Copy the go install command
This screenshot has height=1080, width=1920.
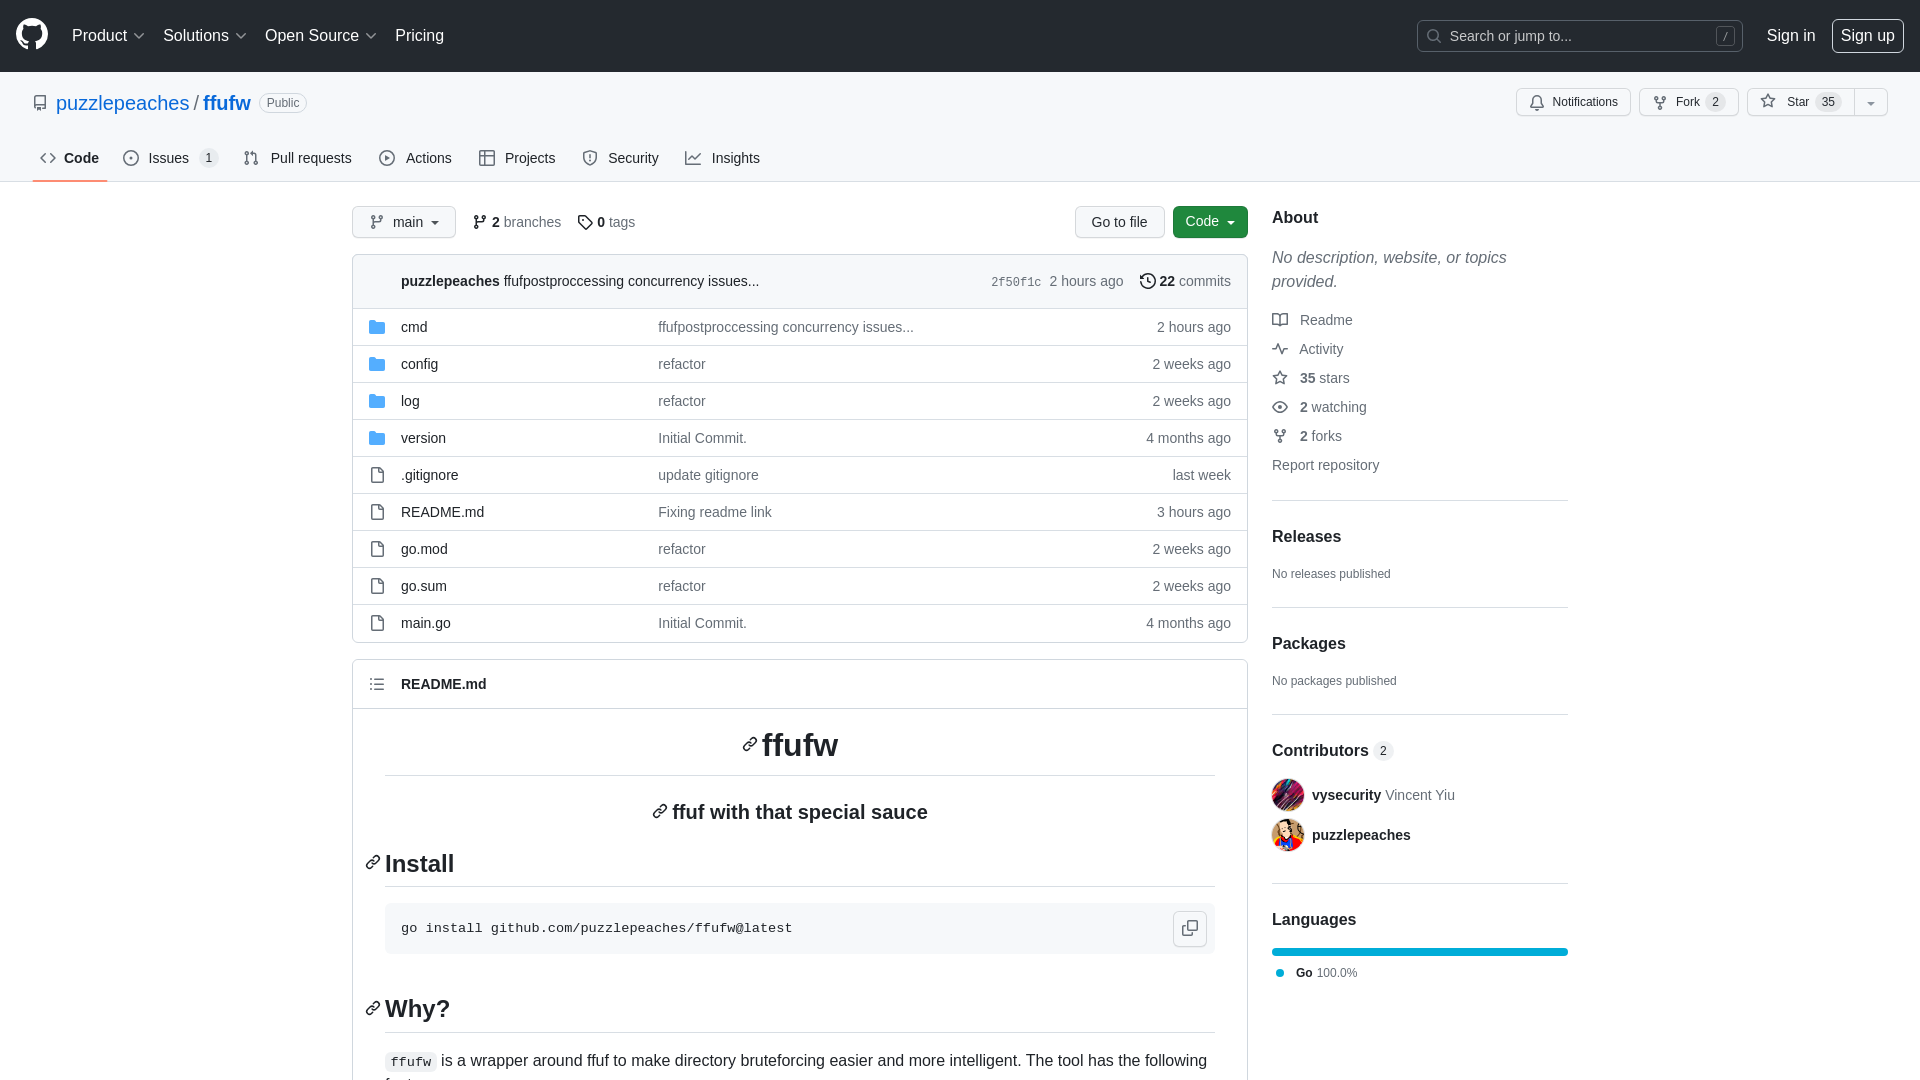(x=1190, y=928)
